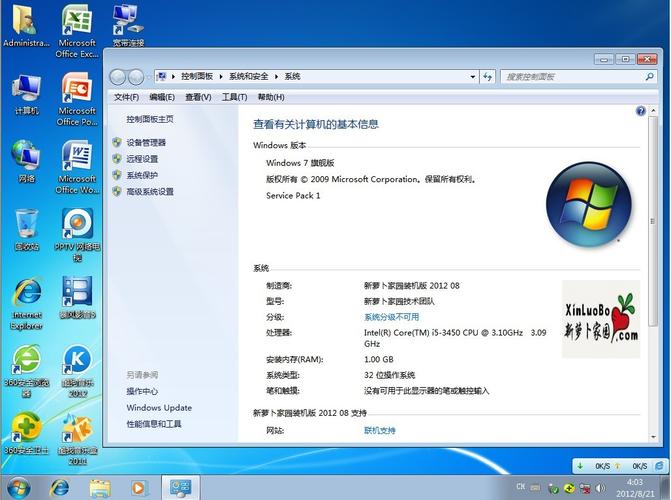The height and width of the screenshot is (500, 671).
Task: Click the scrollbar up arrow
Action: point(653,110)
